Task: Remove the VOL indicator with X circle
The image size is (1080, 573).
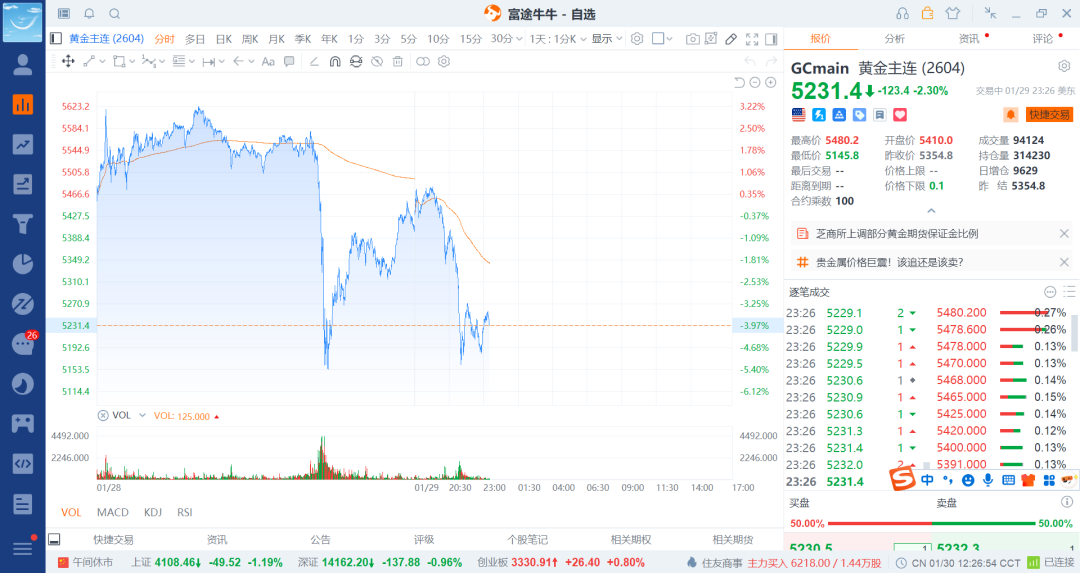Action: click(103, 415)
